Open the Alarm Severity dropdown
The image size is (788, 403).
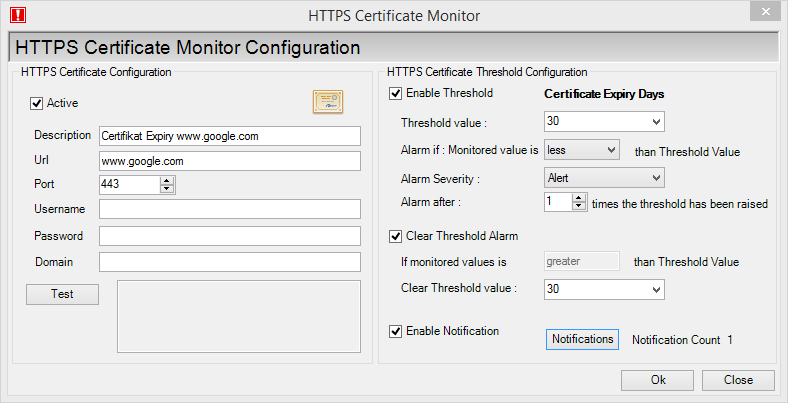pyautogui.click(x=604, y=178)
